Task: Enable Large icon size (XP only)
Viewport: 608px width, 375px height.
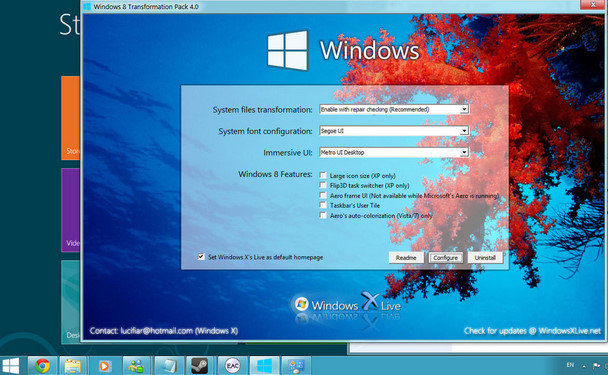Action: pyautogui.click(x=323, y=175)
